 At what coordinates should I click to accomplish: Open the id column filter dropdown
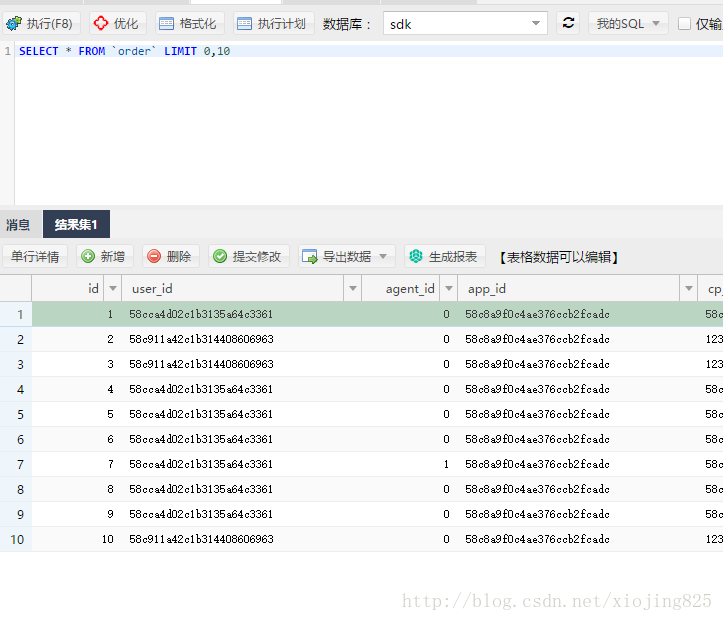(x=113, y=289)
